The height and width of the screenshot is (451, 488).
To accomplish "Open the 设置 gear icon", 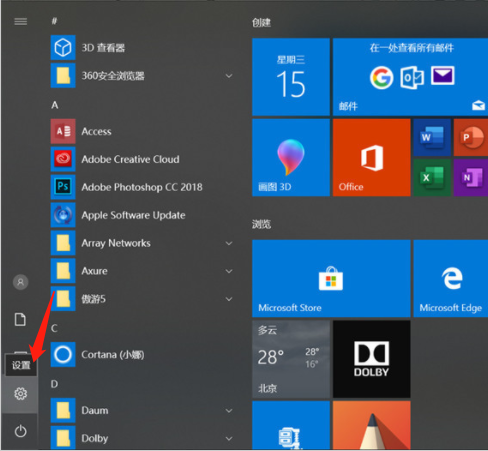I will coord(21,394).
